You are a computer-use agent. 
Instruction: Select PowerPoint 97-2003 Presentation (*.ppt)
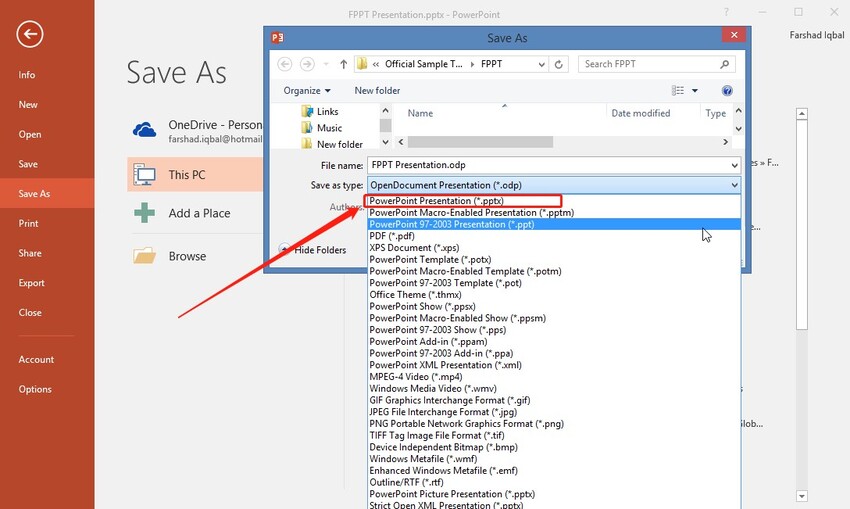click(x=553, y=224)
